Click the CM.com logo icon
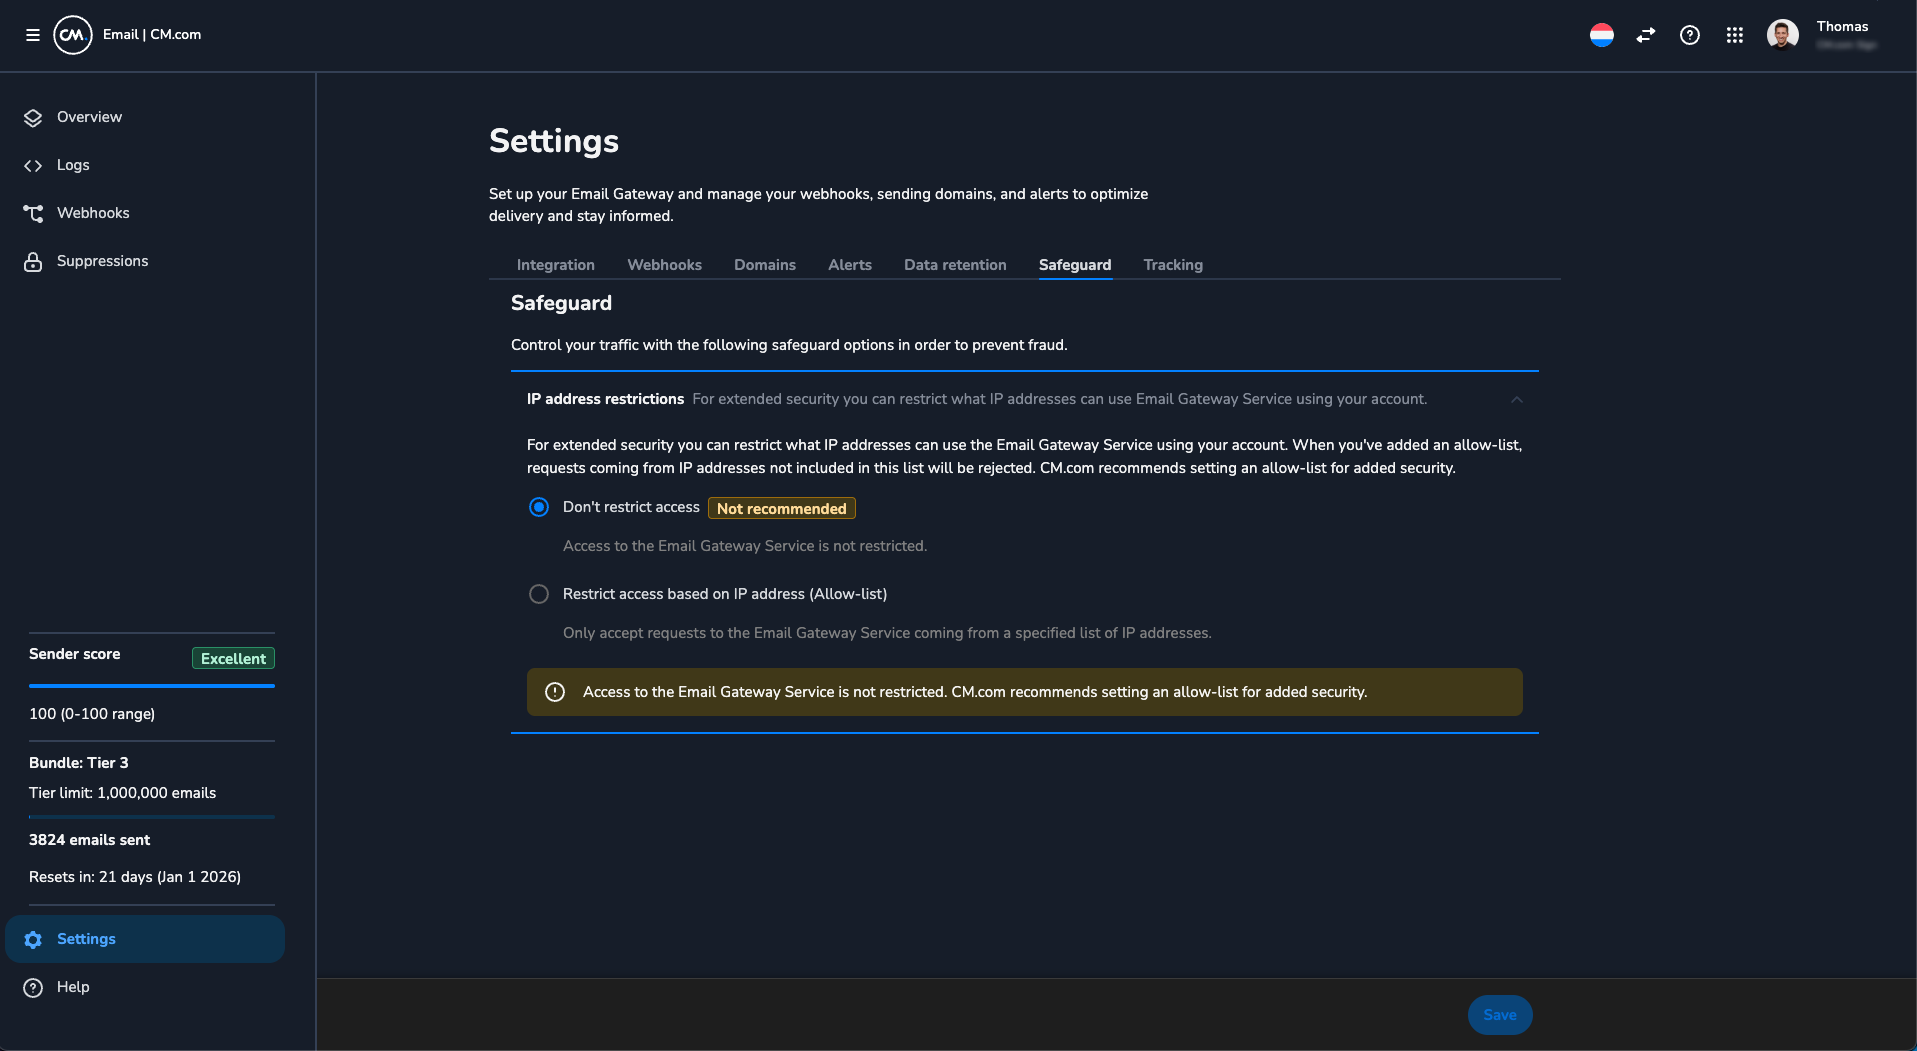 tap(73, 35)
